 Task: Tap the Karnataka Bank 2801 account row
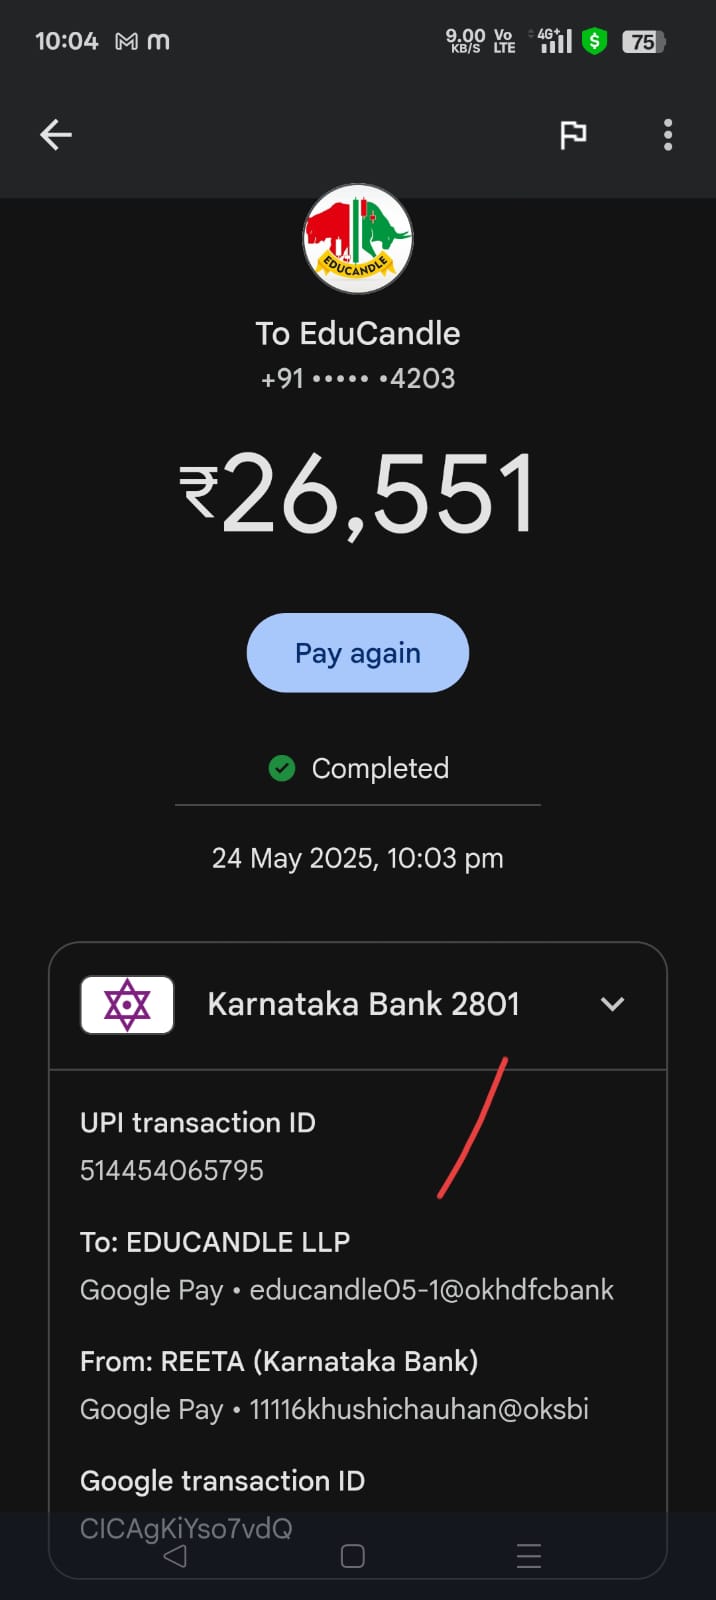pos(363,1004)
